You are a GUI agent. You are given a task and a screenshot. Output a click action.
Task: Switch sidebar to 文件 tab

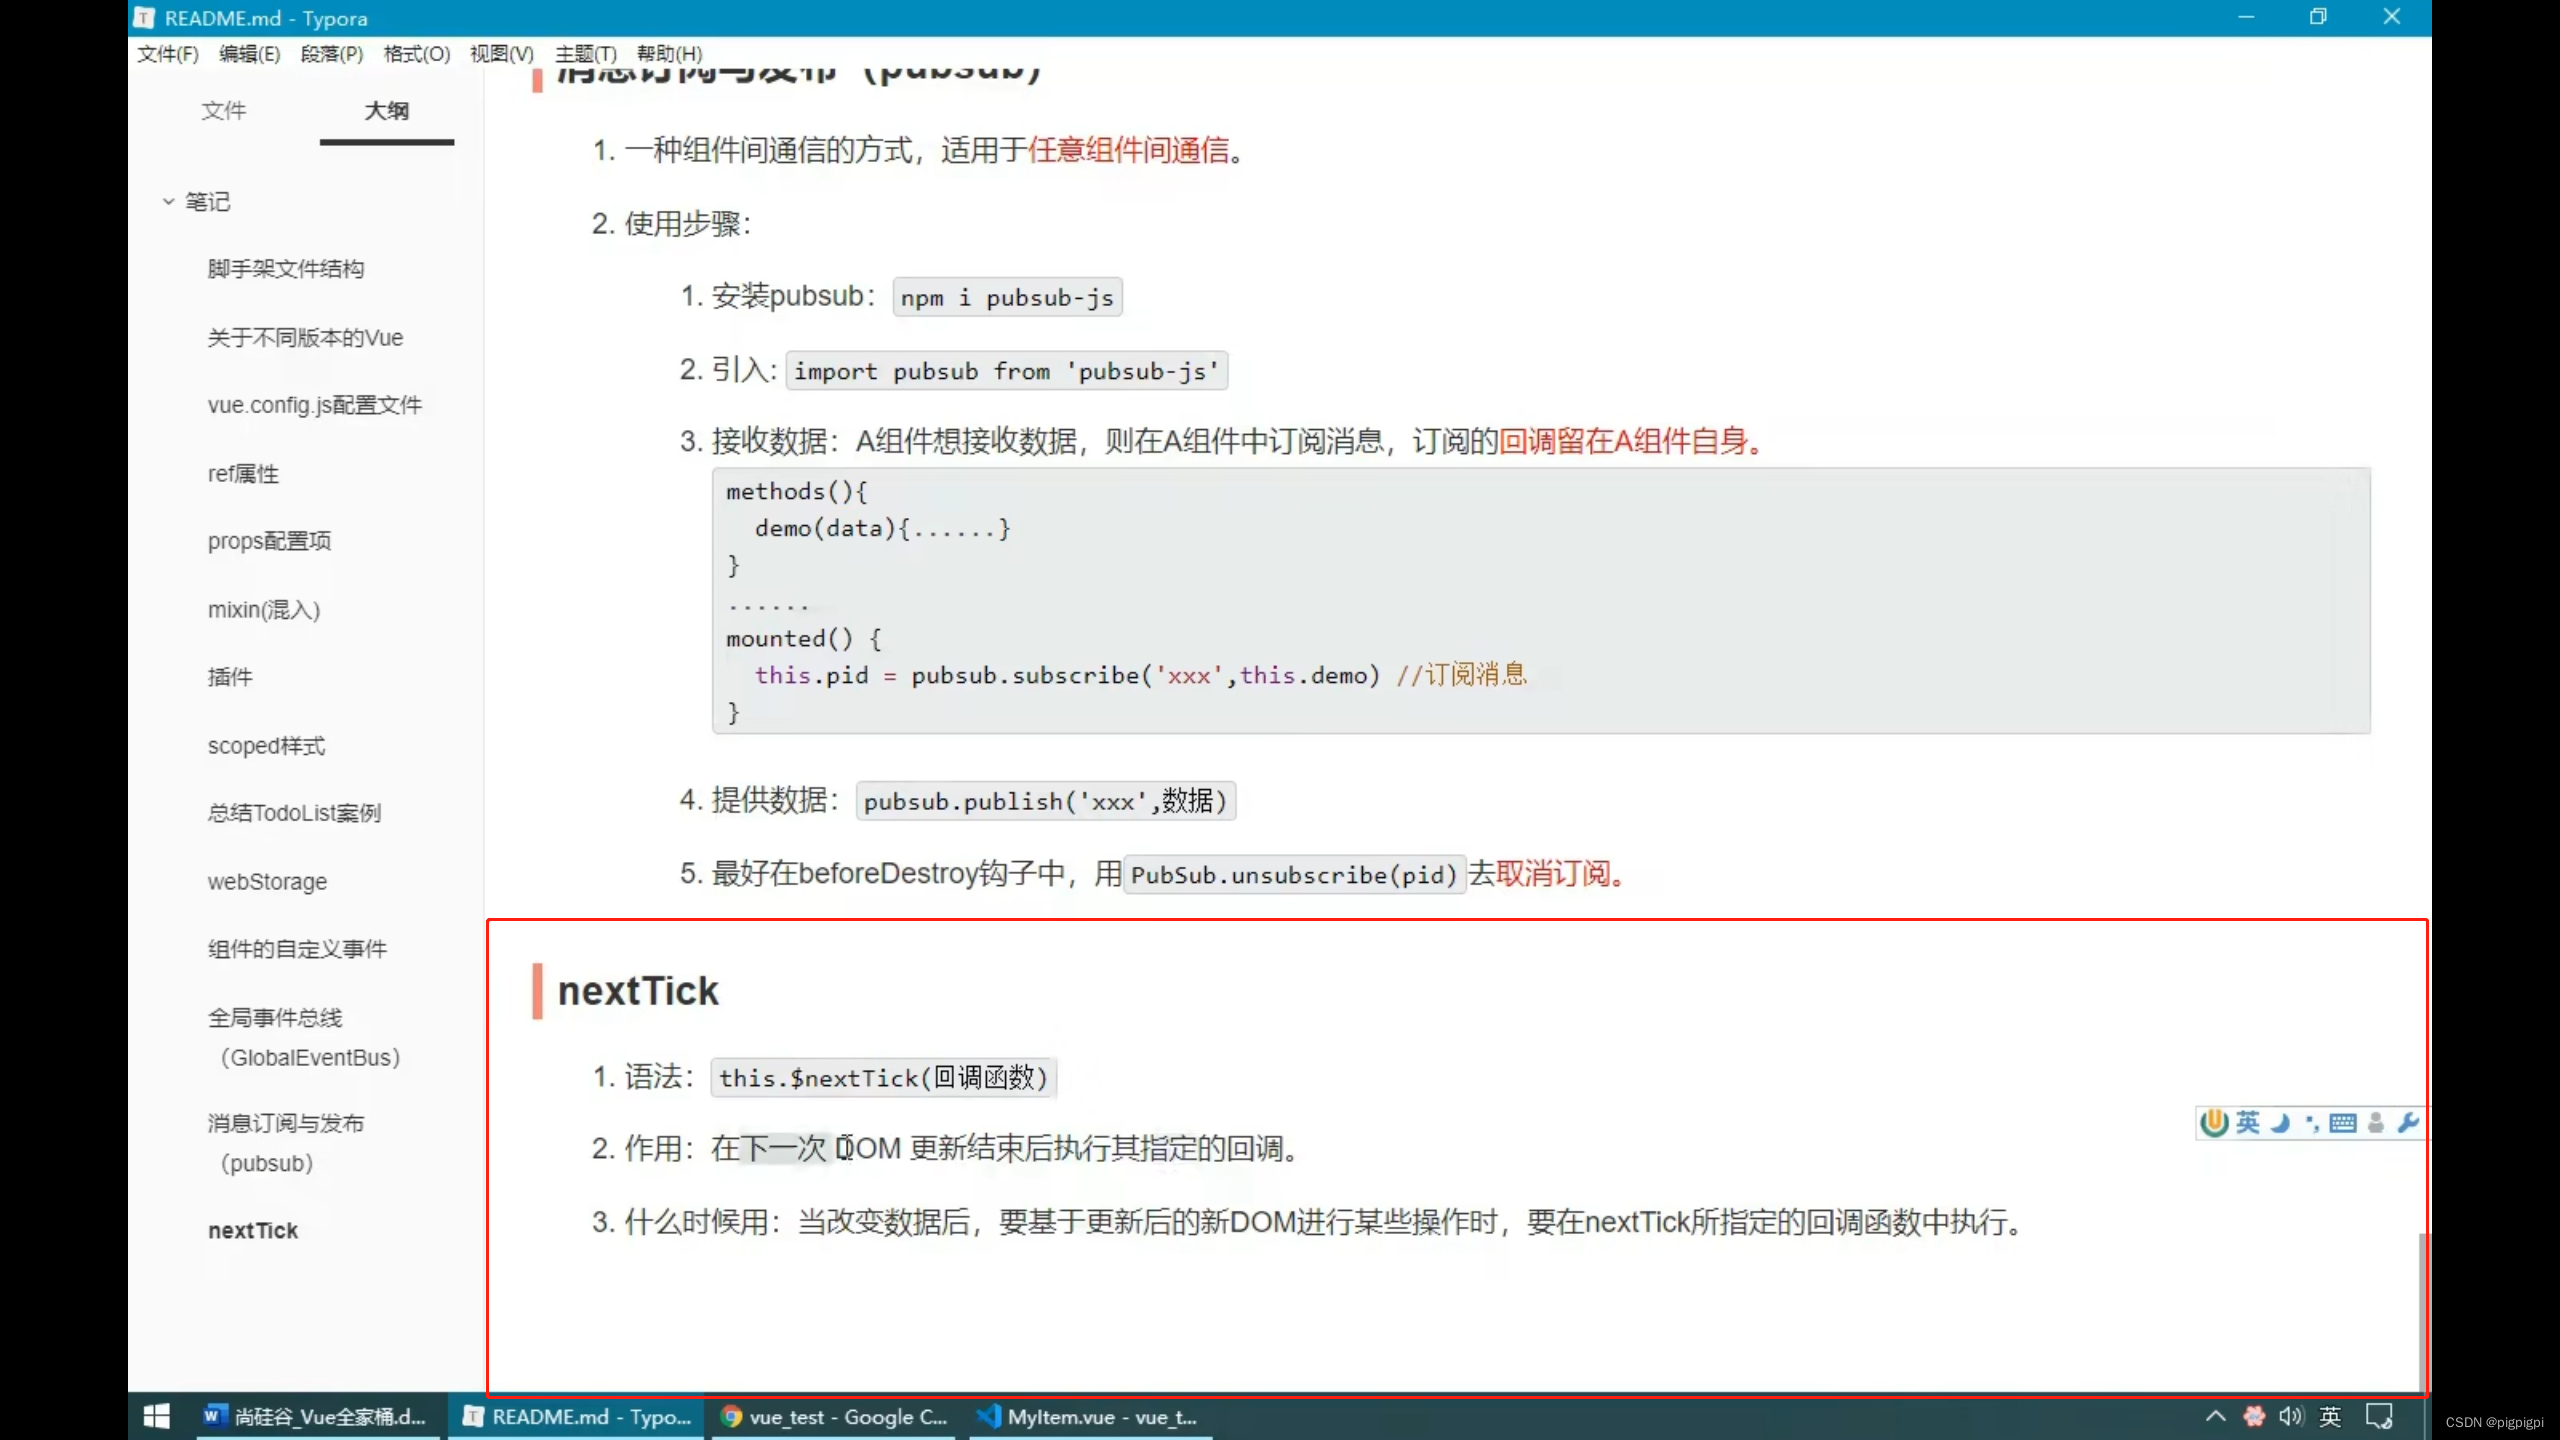(x=223, y=111)
